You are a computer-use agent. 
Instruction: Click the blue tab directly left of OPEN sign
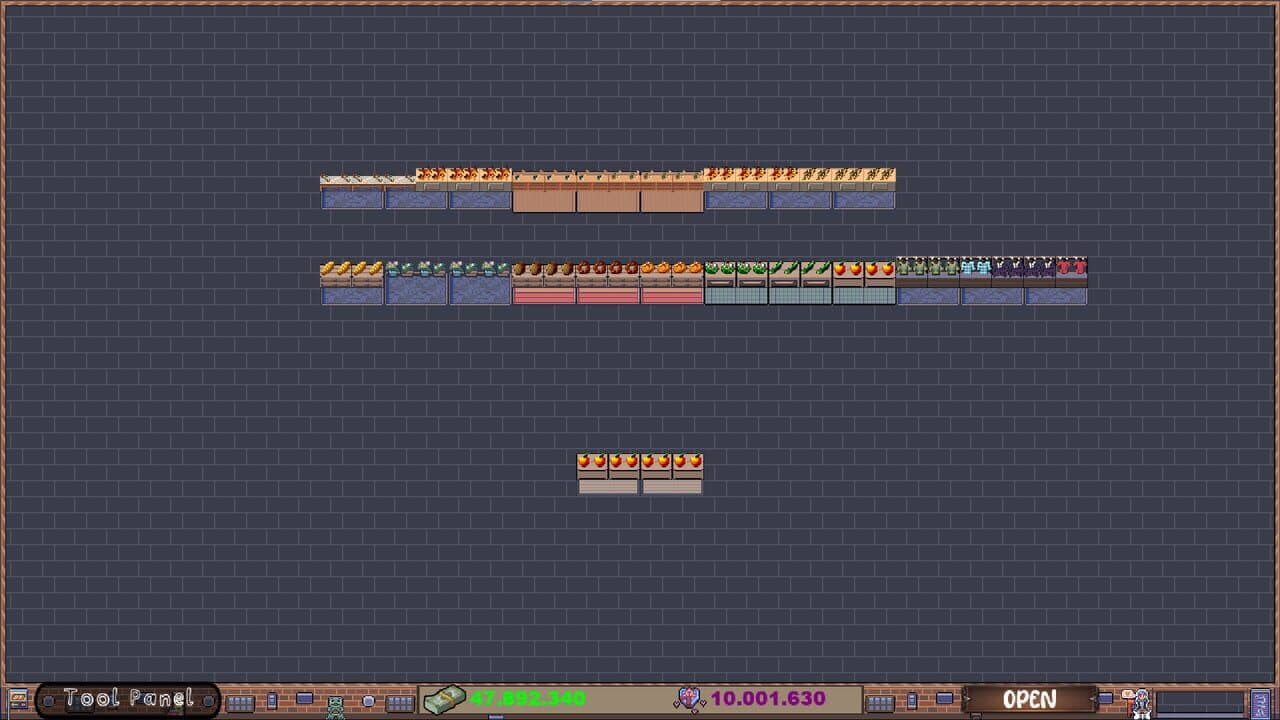[x=944, y=698]
